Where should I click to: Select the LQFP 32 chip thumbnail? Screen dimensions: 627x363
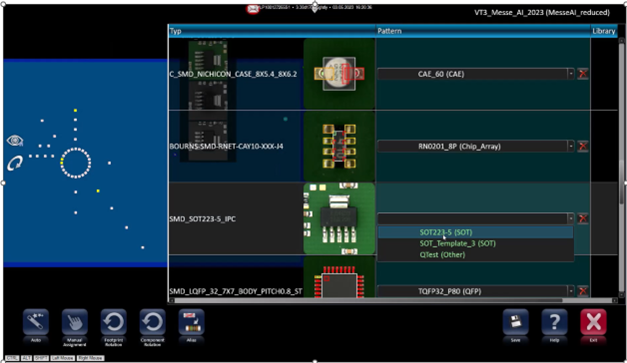coord(339,277)
